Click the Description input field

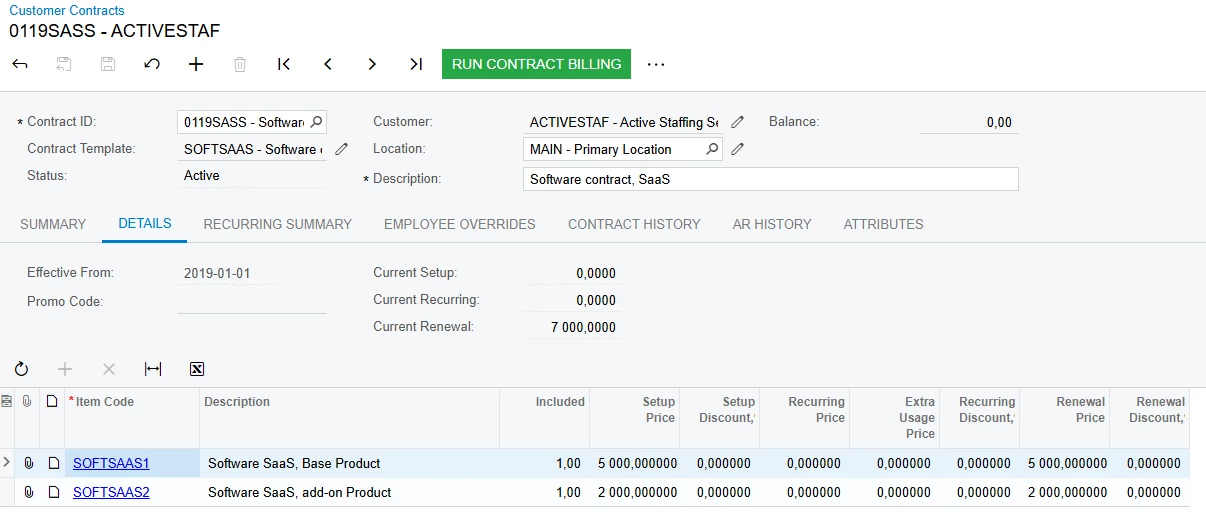[x=770, y=179]
